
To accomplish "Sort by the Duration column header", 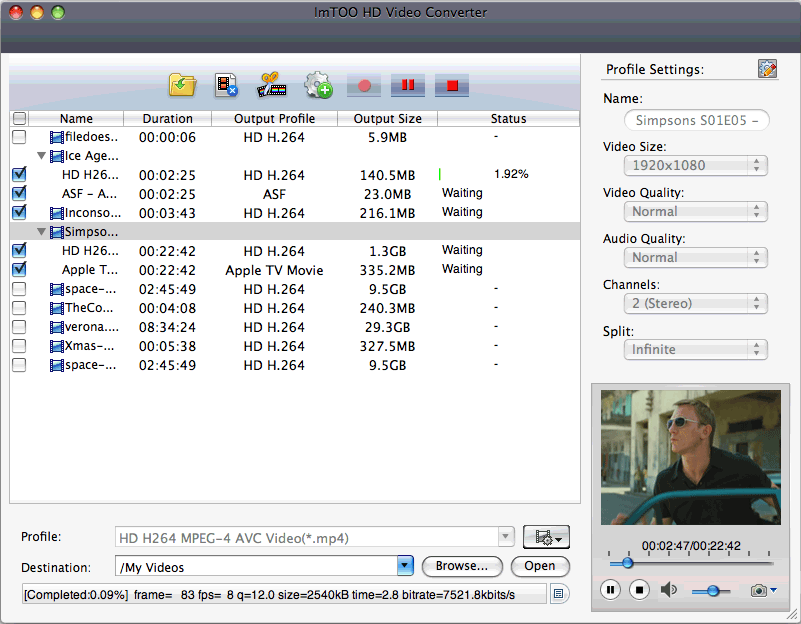I will click(168, 118).
